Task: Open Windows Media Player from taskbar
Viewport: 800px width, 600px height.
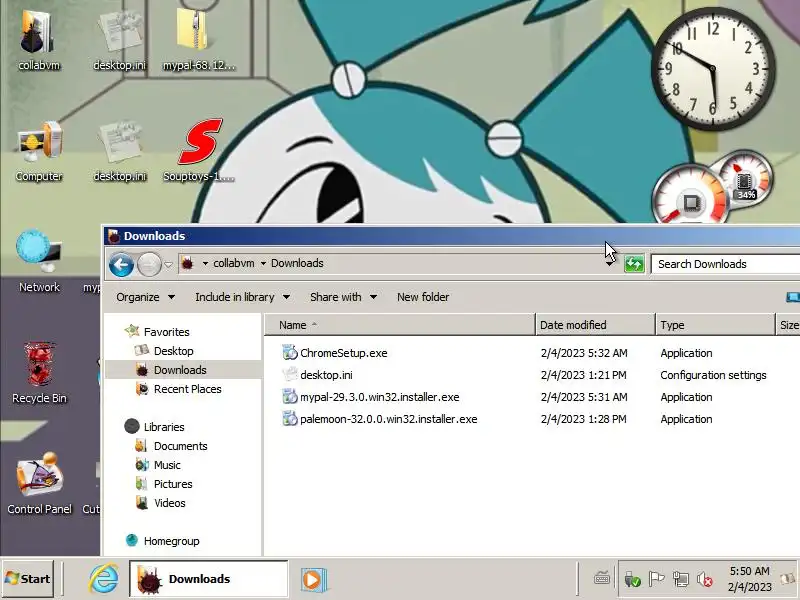Action: coord(313,580)
